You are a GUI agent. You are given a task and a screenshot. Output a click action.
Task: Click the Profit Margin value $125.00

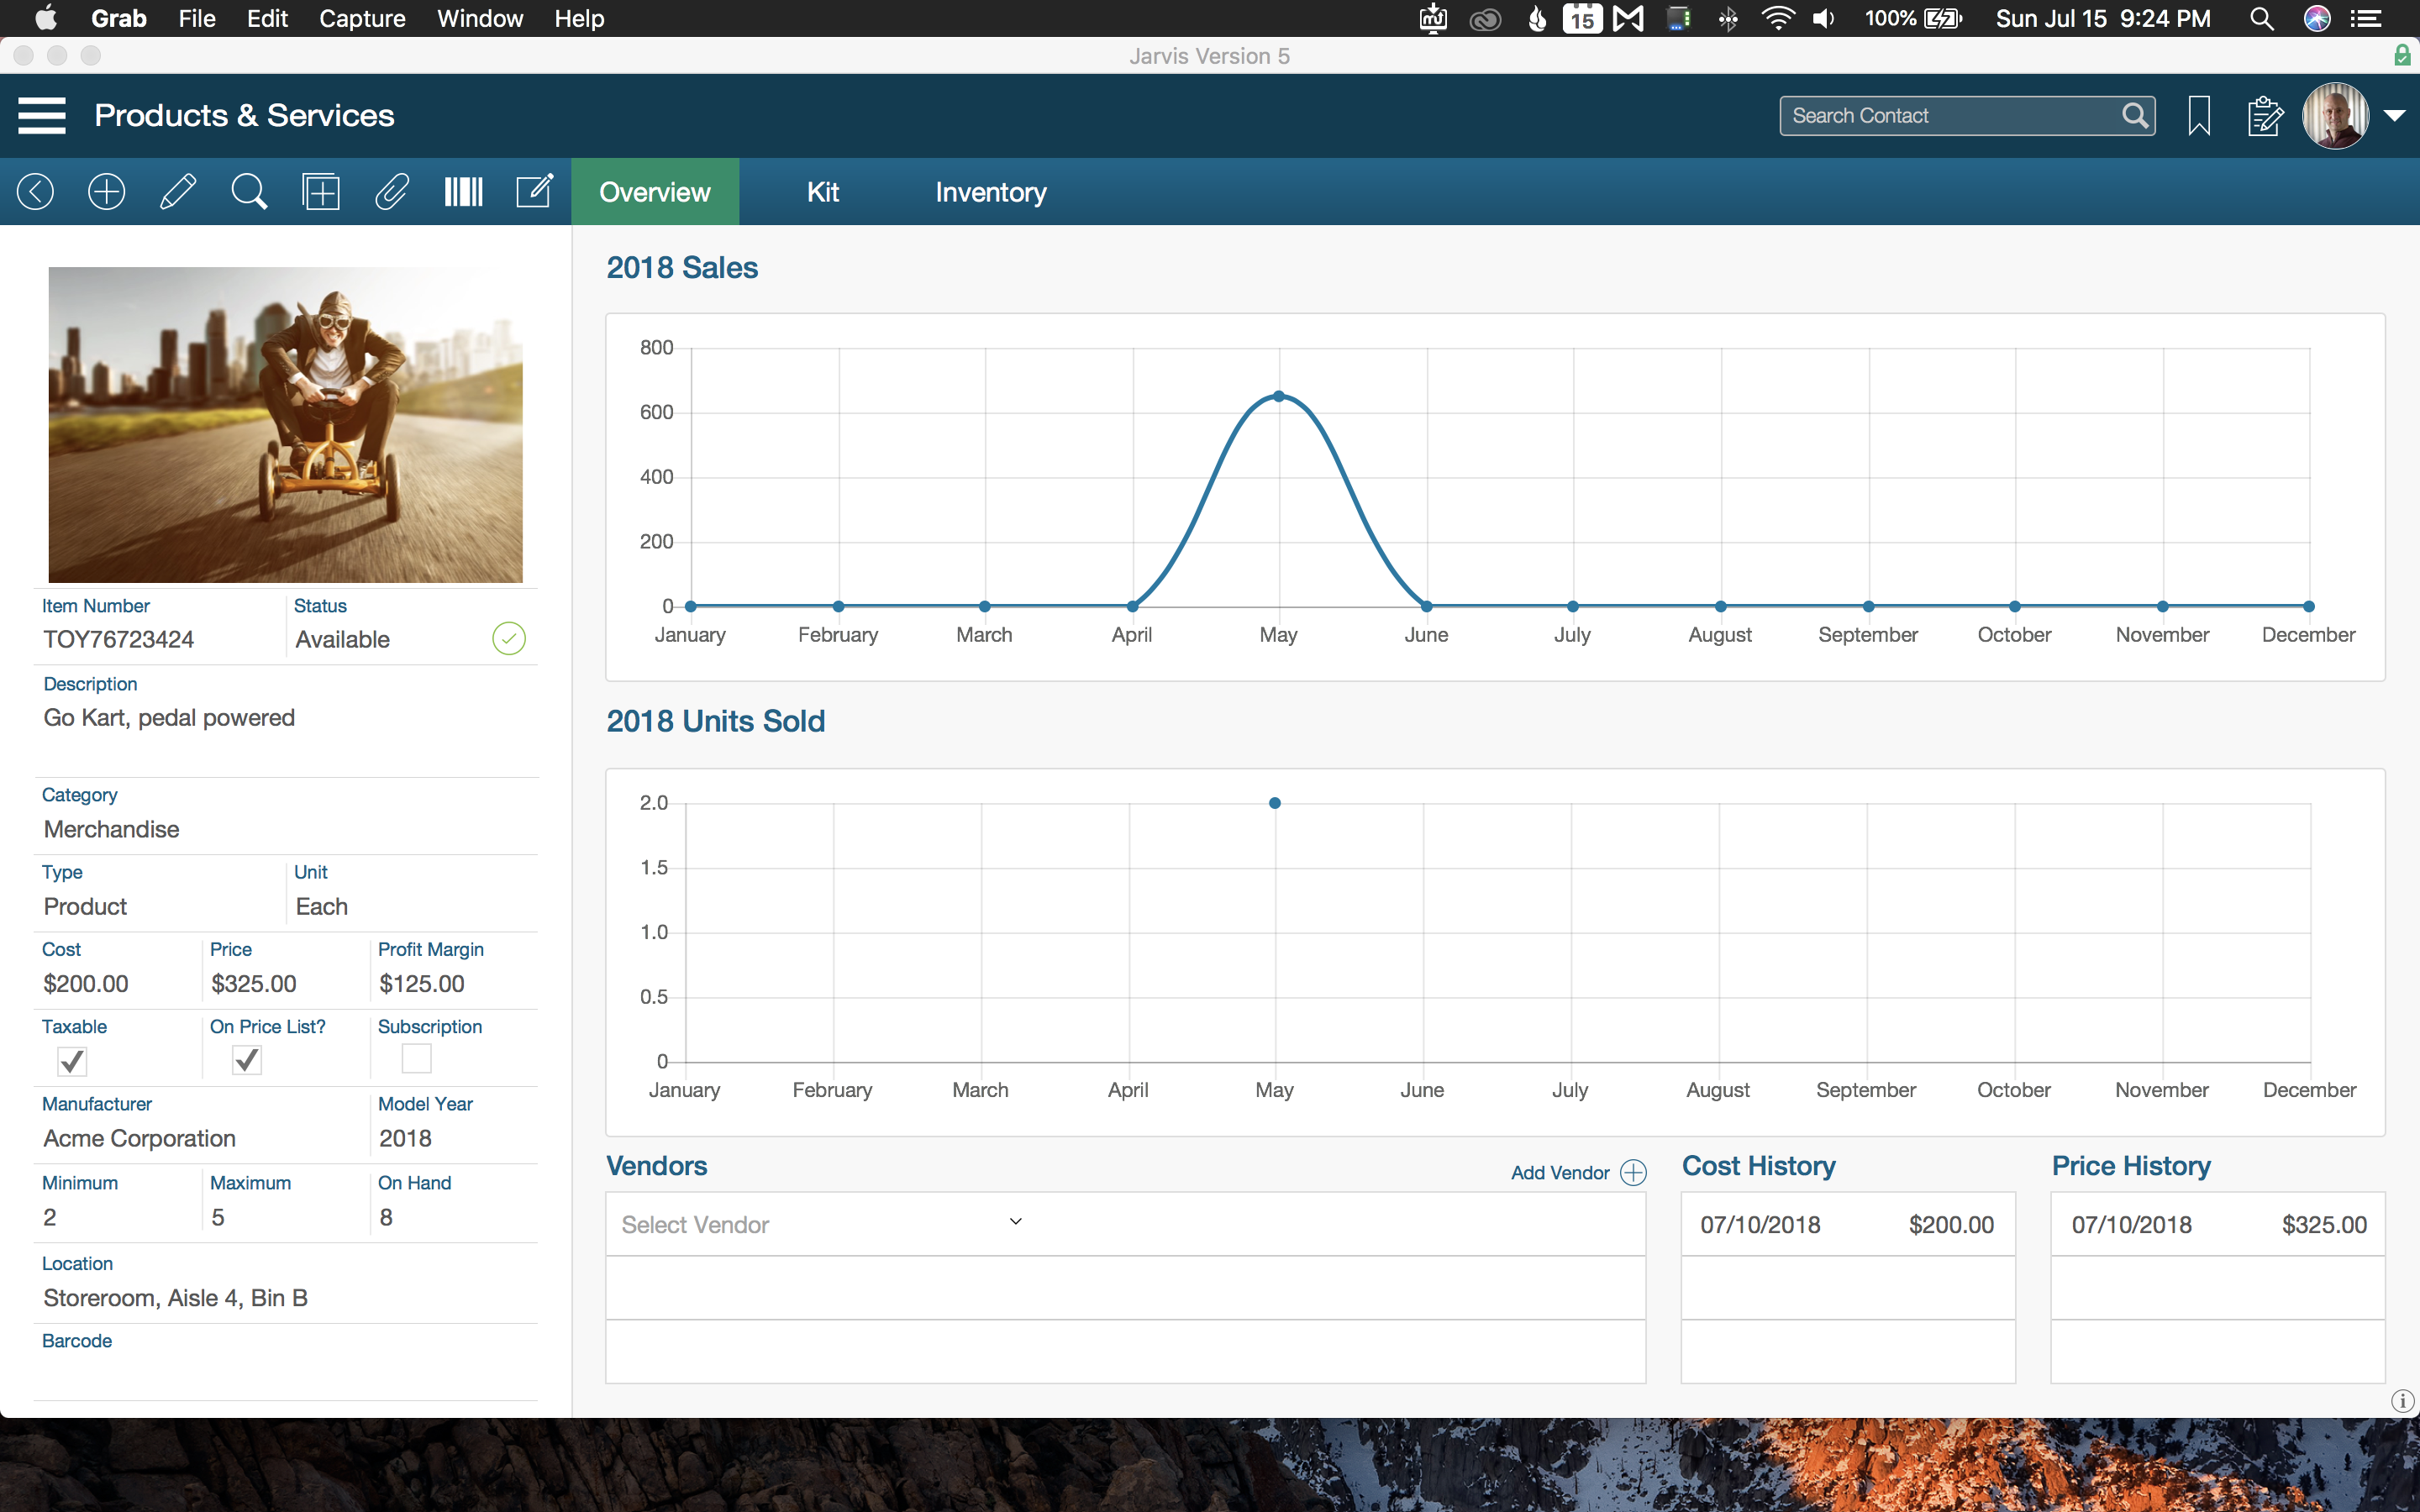(422, 983)
